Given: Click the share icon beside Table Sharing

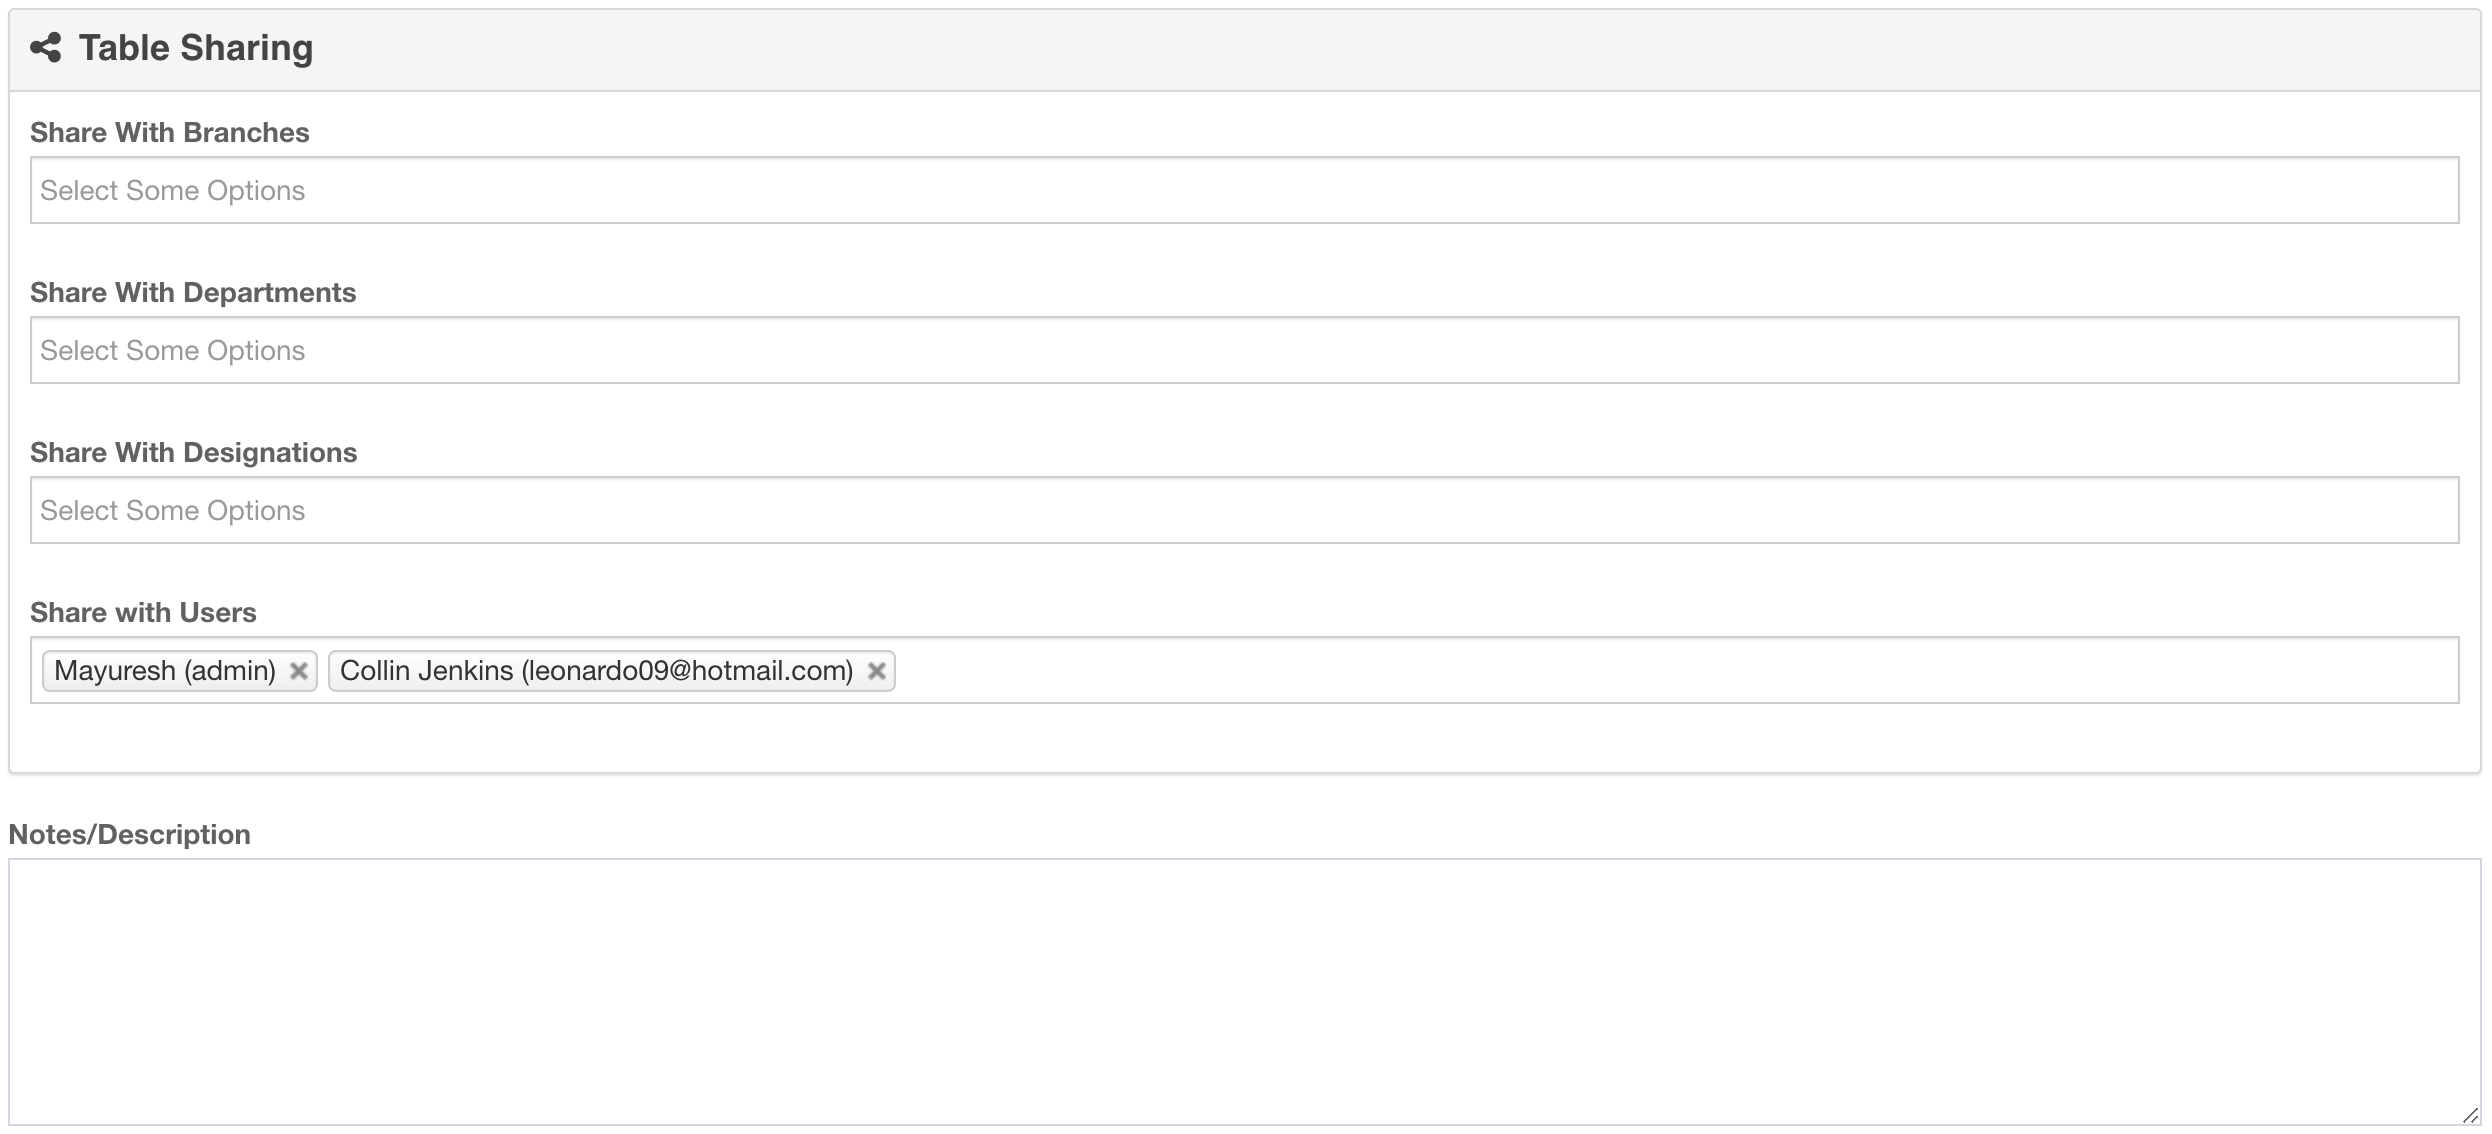Looking at the screenshot, I should [x=46, y=47].
